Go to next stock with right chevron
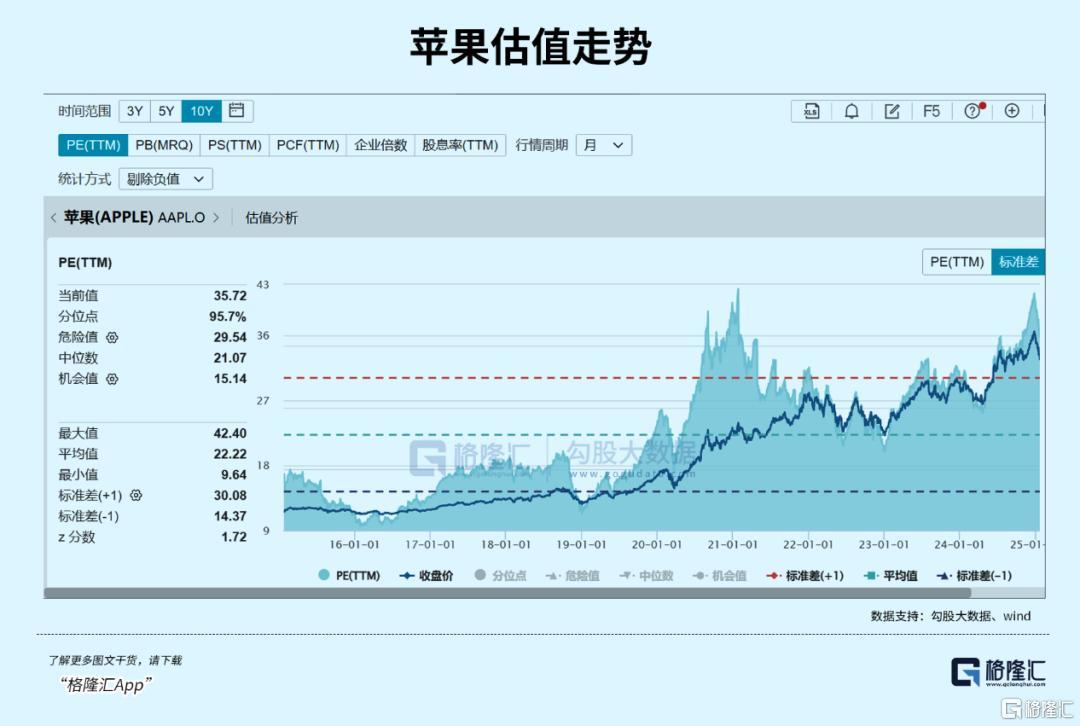 pyautogui.click(x=216, y=218)
